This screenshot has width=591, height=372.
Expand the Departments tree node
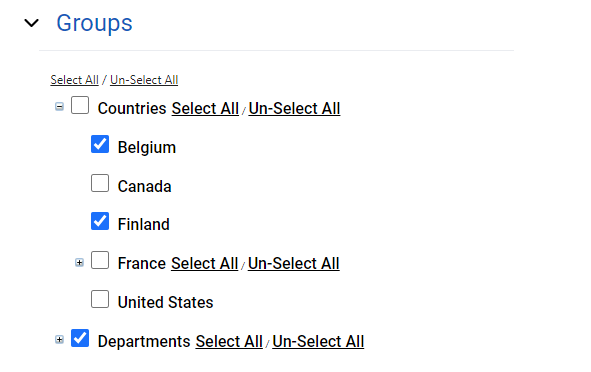[59, 340]
